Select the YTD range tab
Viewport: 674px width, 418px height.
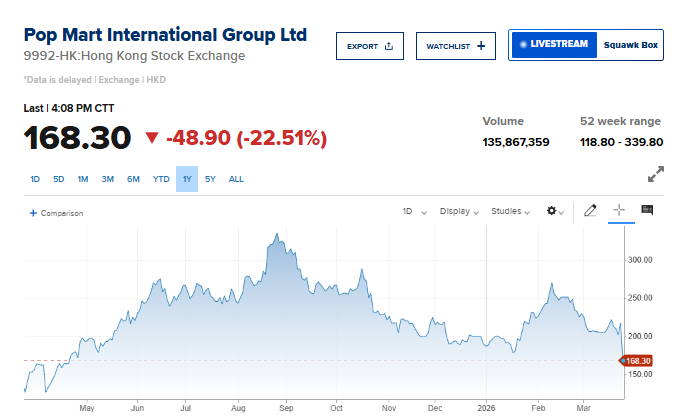(x=161, y=179)
